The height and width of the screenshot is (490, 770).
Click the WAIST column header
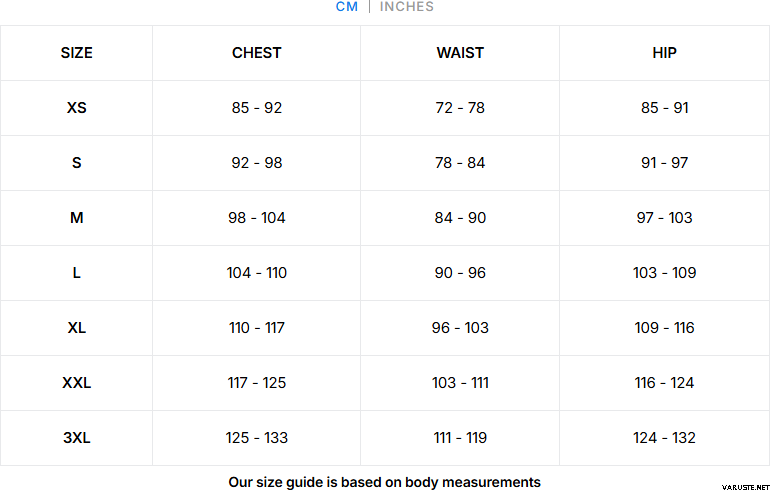click(460, 53)
